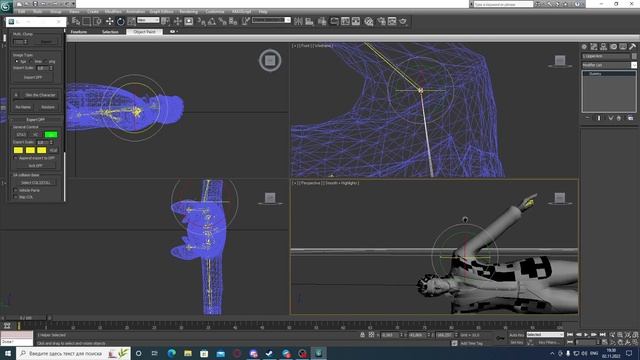
Task: Click the Mirror tool icon
Action: [x=298, y=21]
